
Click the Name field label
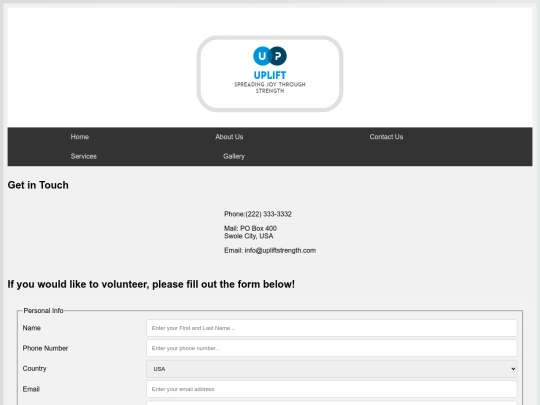32,328
